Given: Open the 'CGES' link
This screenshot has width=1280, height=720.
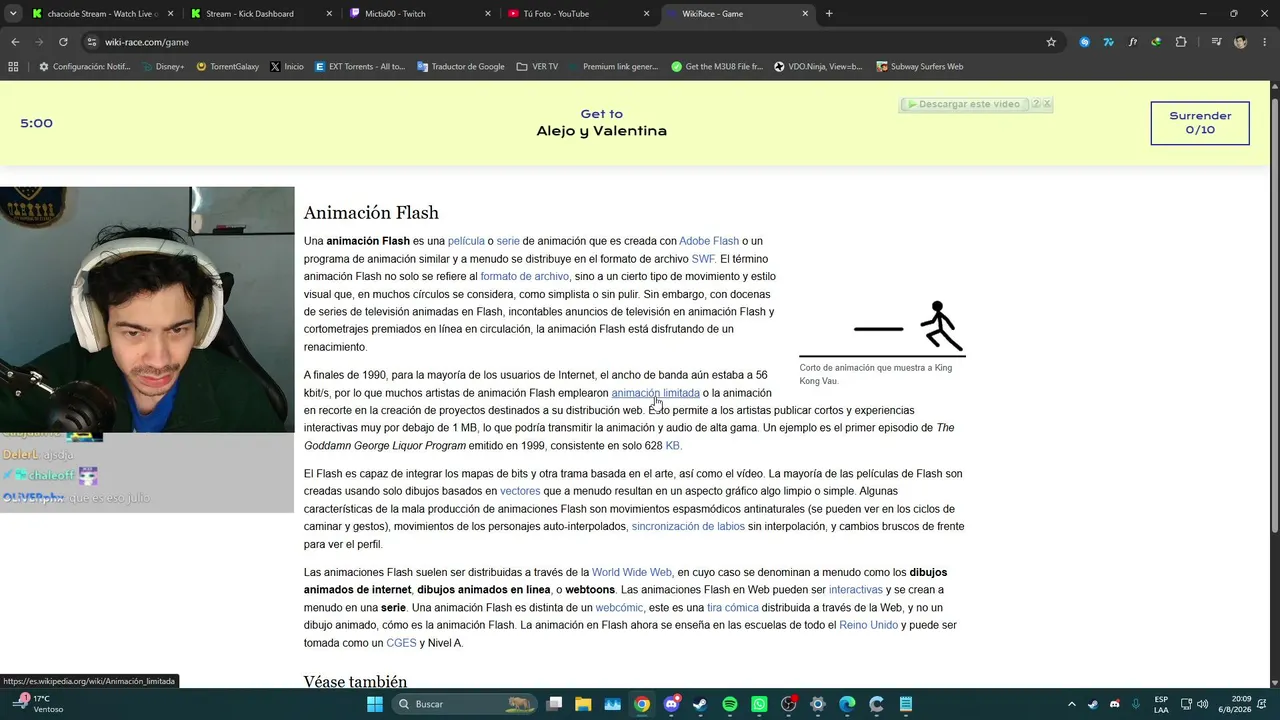Looking at the screenshot, I should (401, 643).
